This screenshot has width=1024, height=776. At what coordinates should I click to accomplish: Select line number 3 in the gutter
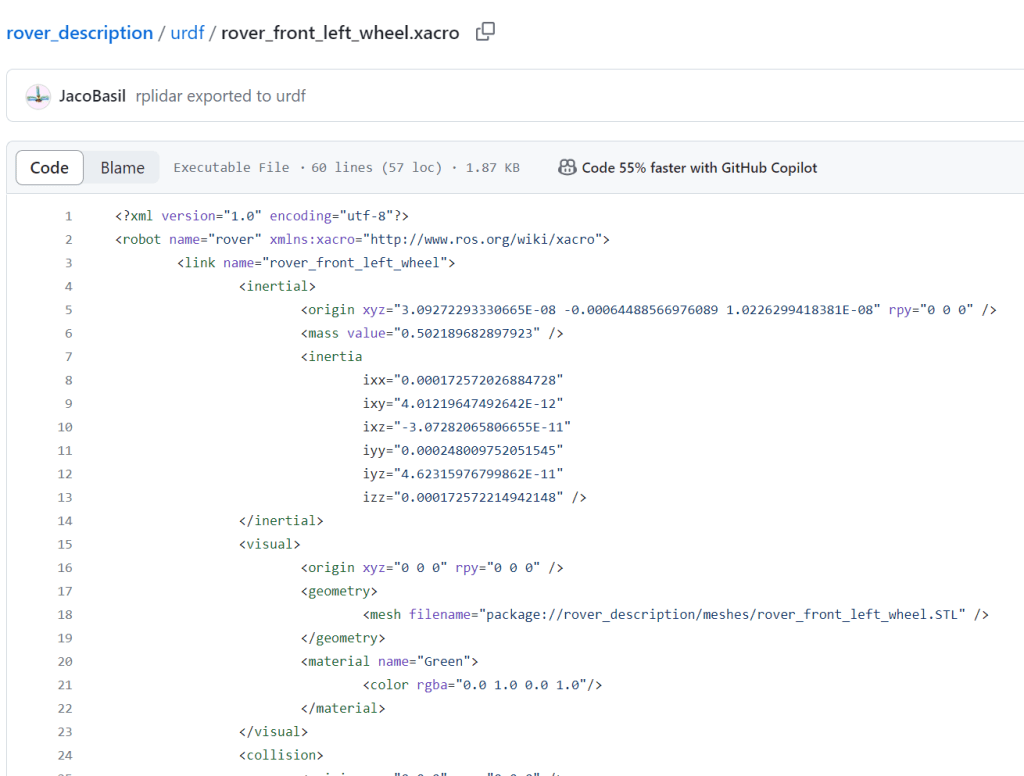(68, 263)
